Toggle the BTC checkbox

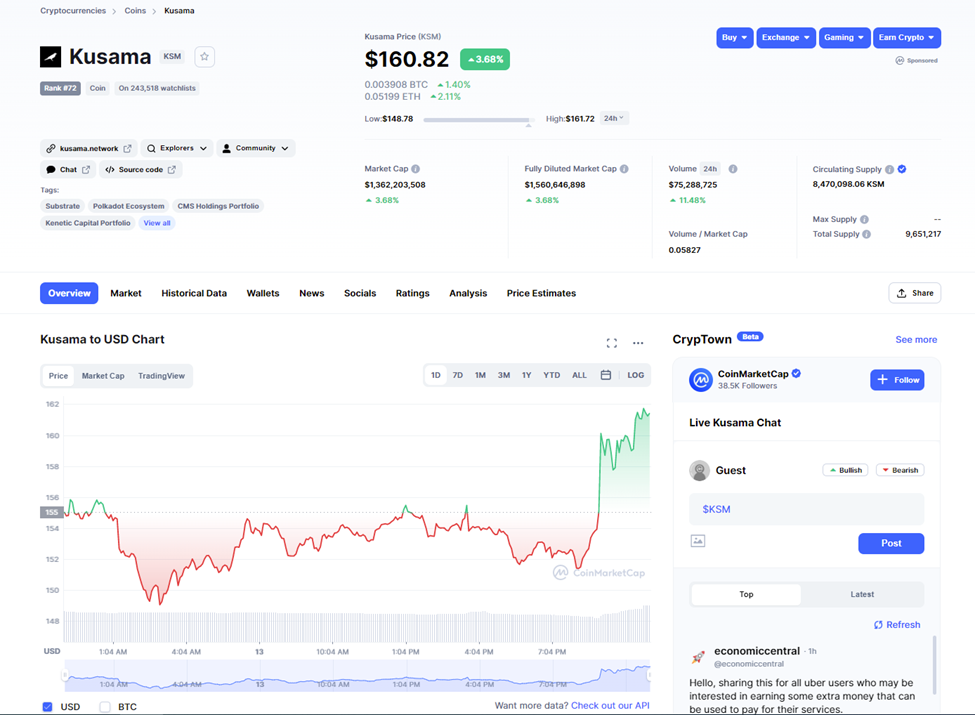click(105, 707)
